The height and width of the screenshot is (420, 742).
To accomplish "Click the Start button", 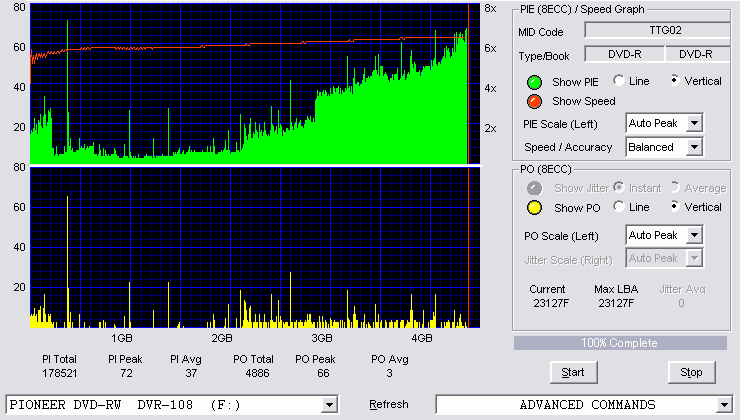I will [574, 373].
